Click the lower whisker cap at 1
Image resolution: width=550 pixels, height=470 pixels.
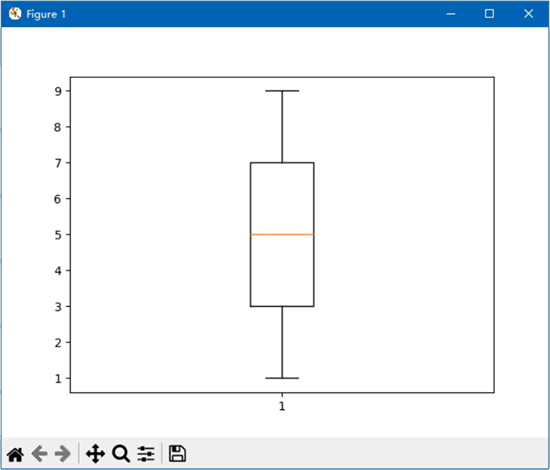click(x=282, y=378)
